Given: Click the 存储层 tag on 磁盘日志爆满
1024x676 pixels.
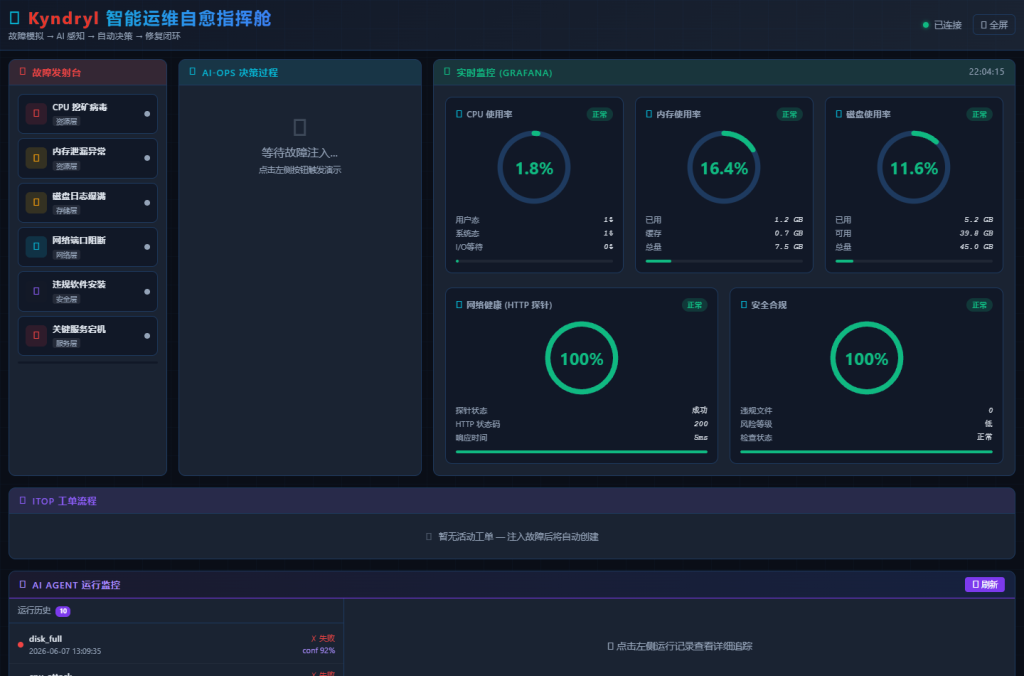Looking at the screenshot, I should coord(67,210).
